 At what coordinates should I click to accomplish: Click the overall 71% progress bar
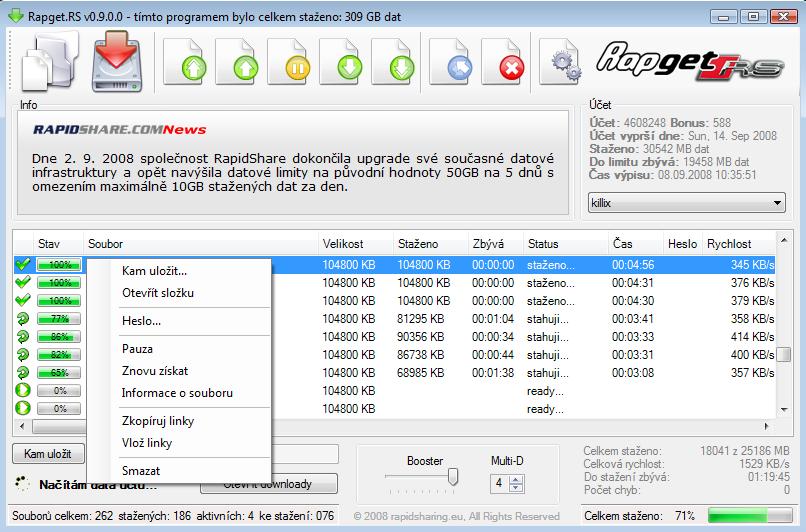pos(750,516)
